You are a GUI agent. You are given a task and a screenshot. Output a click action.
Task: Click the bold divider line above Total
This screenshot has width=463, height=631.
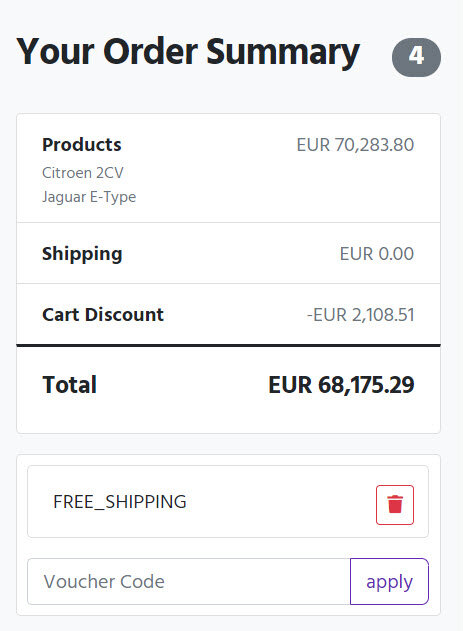[x=228, y=345]
